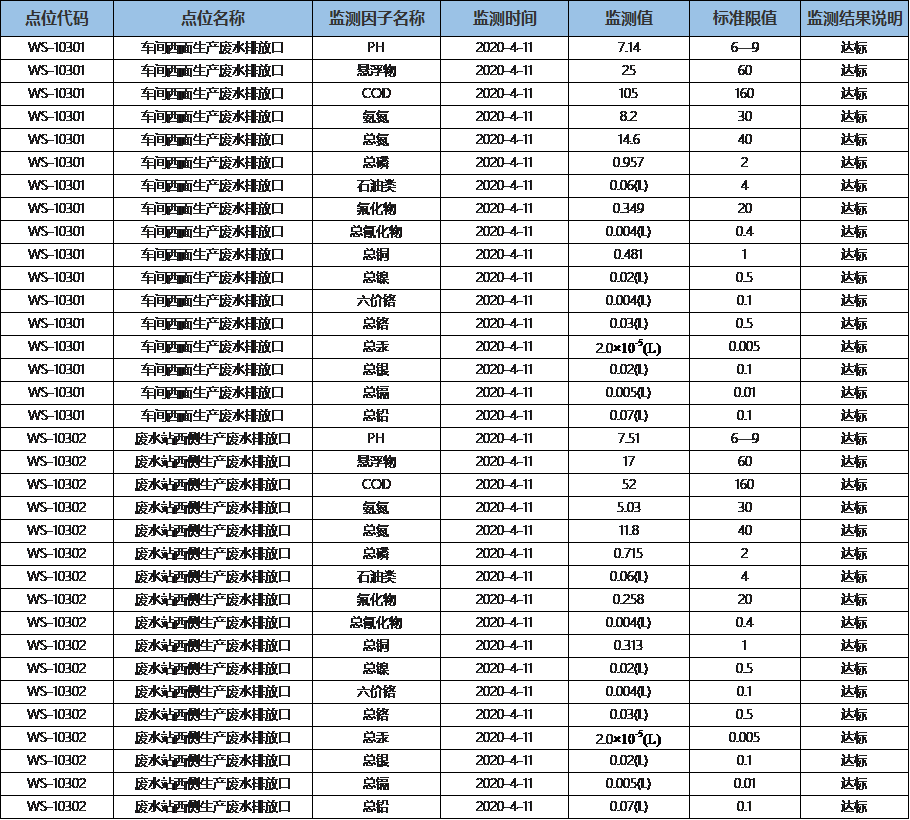Select the monitored value 11.8
This screenshot has height=820, width=910.
pos(629,530)
